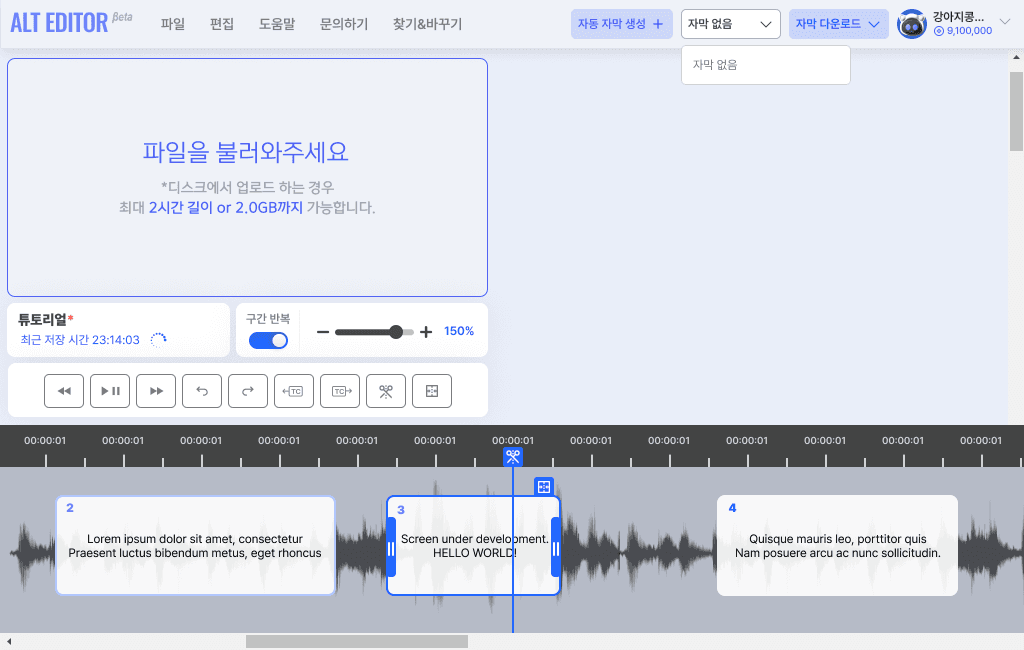Select the rewind playback icon
Screen dimensions: 1024x650
pos(64,391)
